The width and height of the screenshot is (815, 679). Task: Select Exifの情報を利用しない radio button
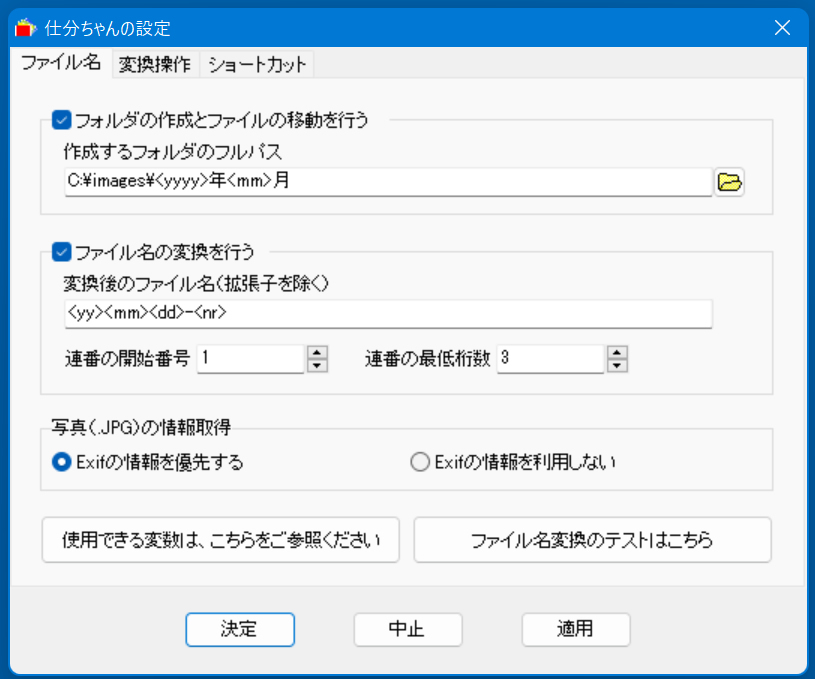[420, 462]
